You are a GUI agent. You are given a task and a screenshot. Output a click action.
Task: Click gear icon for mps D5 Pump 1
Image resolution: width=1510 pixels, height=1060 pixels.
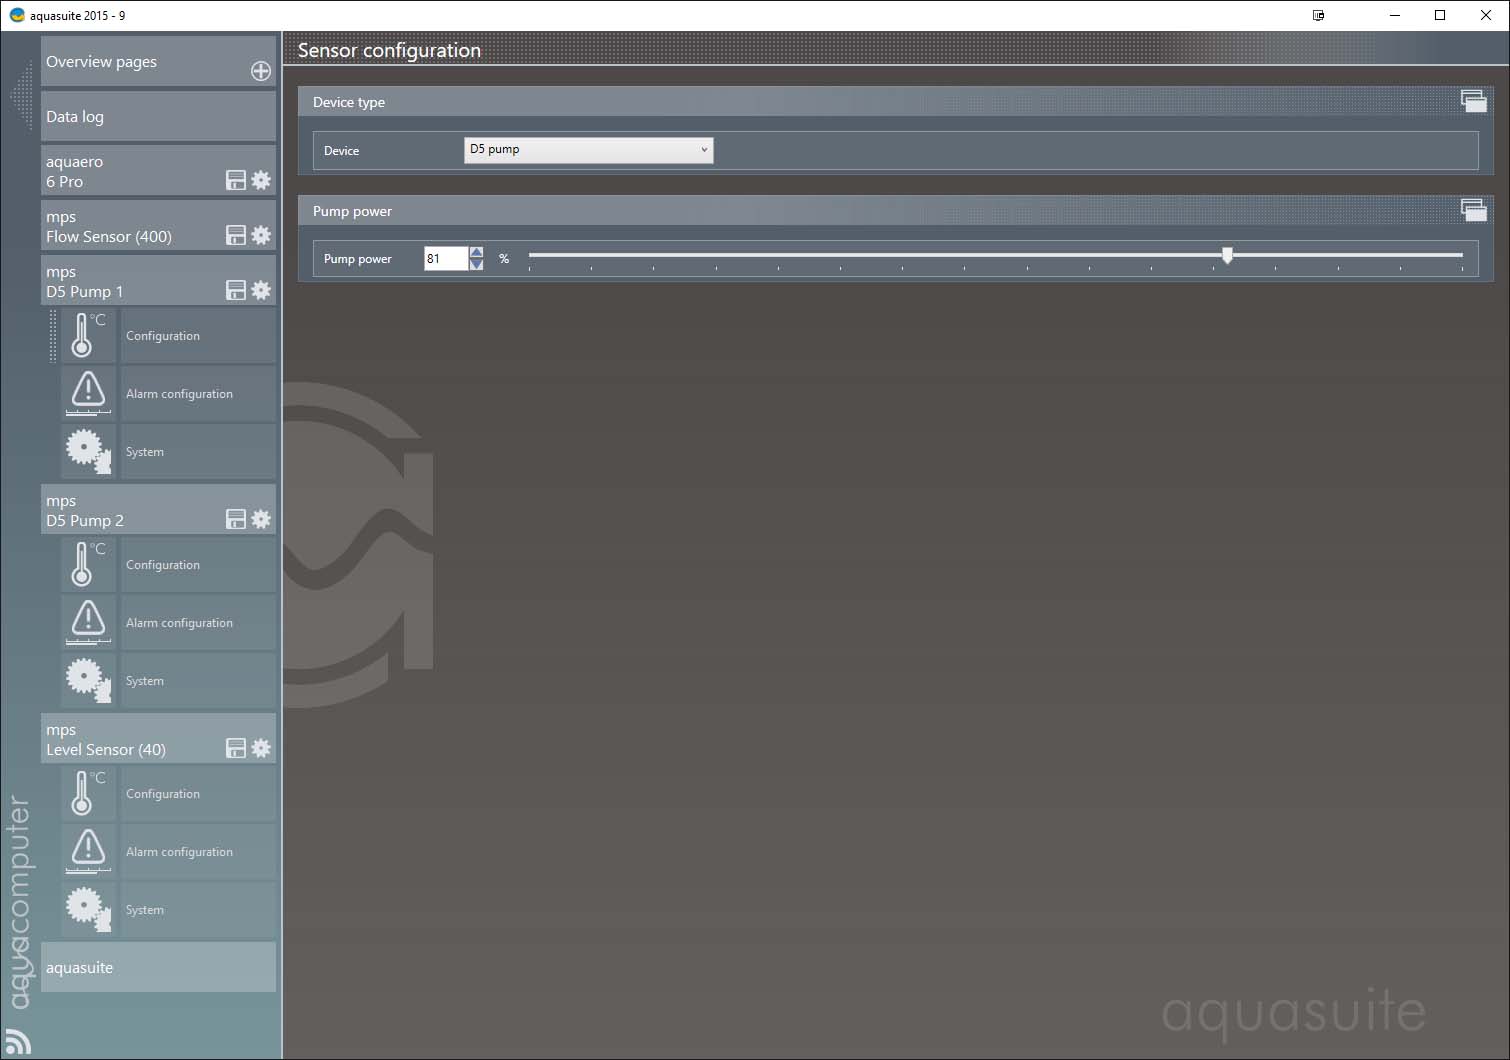[x=261, y=290]
